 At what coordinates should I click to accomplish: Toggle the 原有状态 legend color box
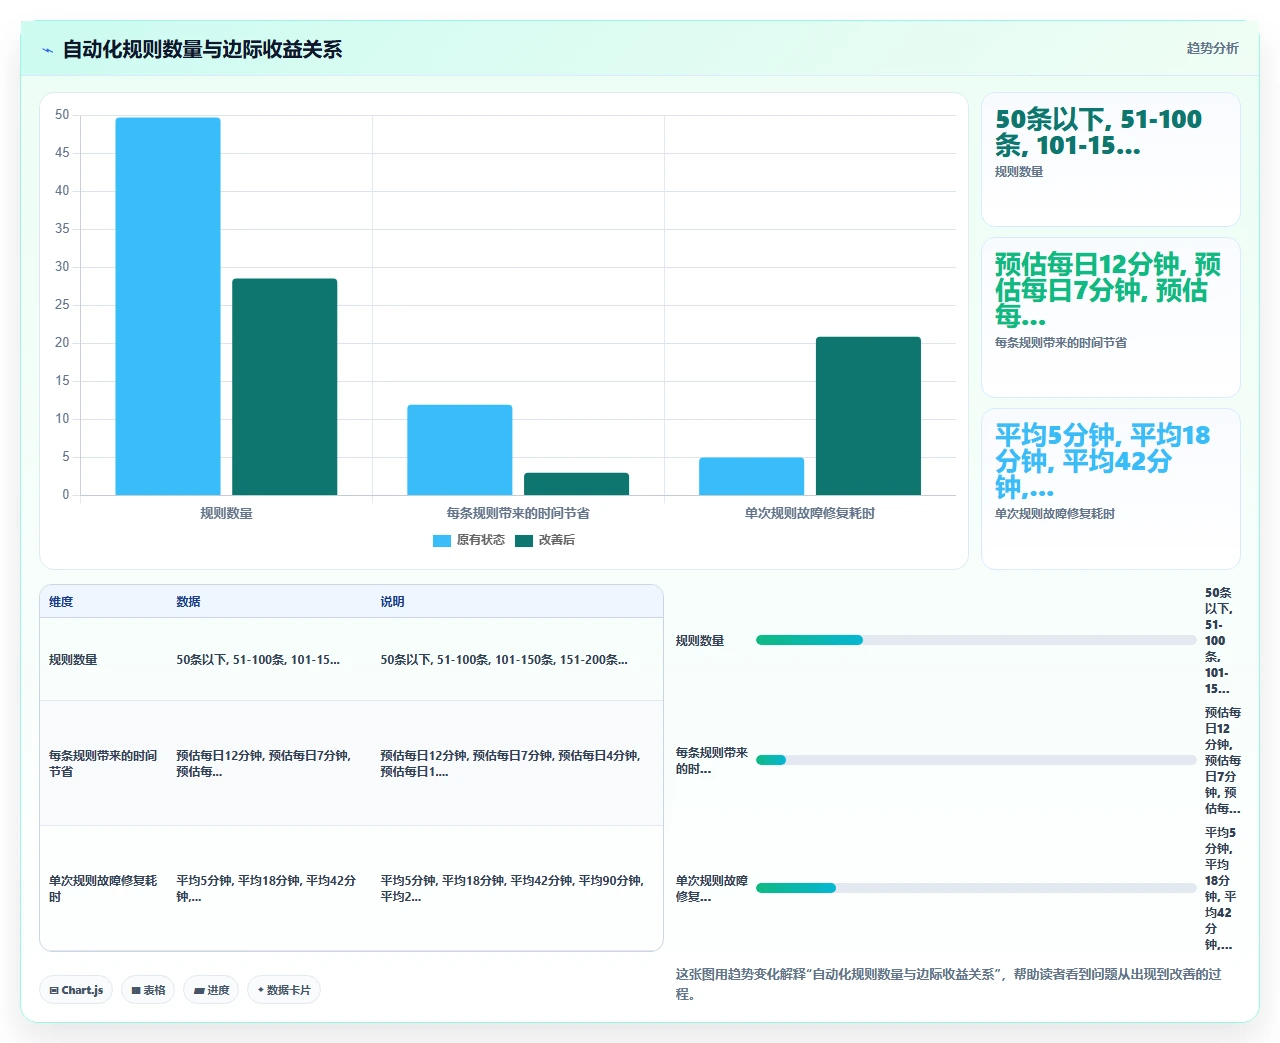(442, 541)
